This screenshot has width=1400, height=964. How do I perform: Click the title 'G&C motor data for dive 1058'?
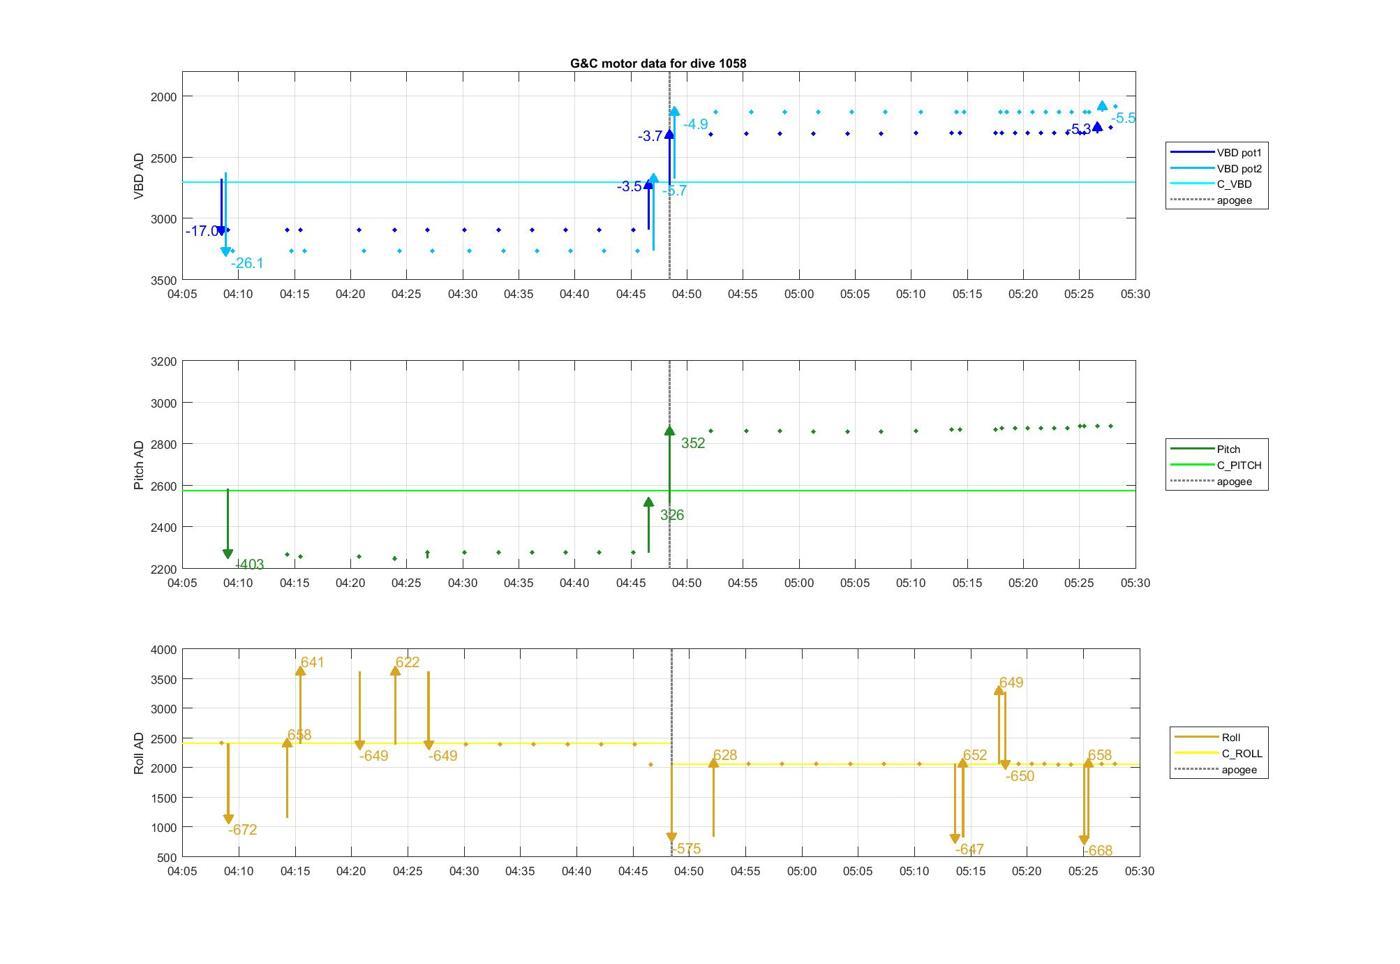(658, 63)
